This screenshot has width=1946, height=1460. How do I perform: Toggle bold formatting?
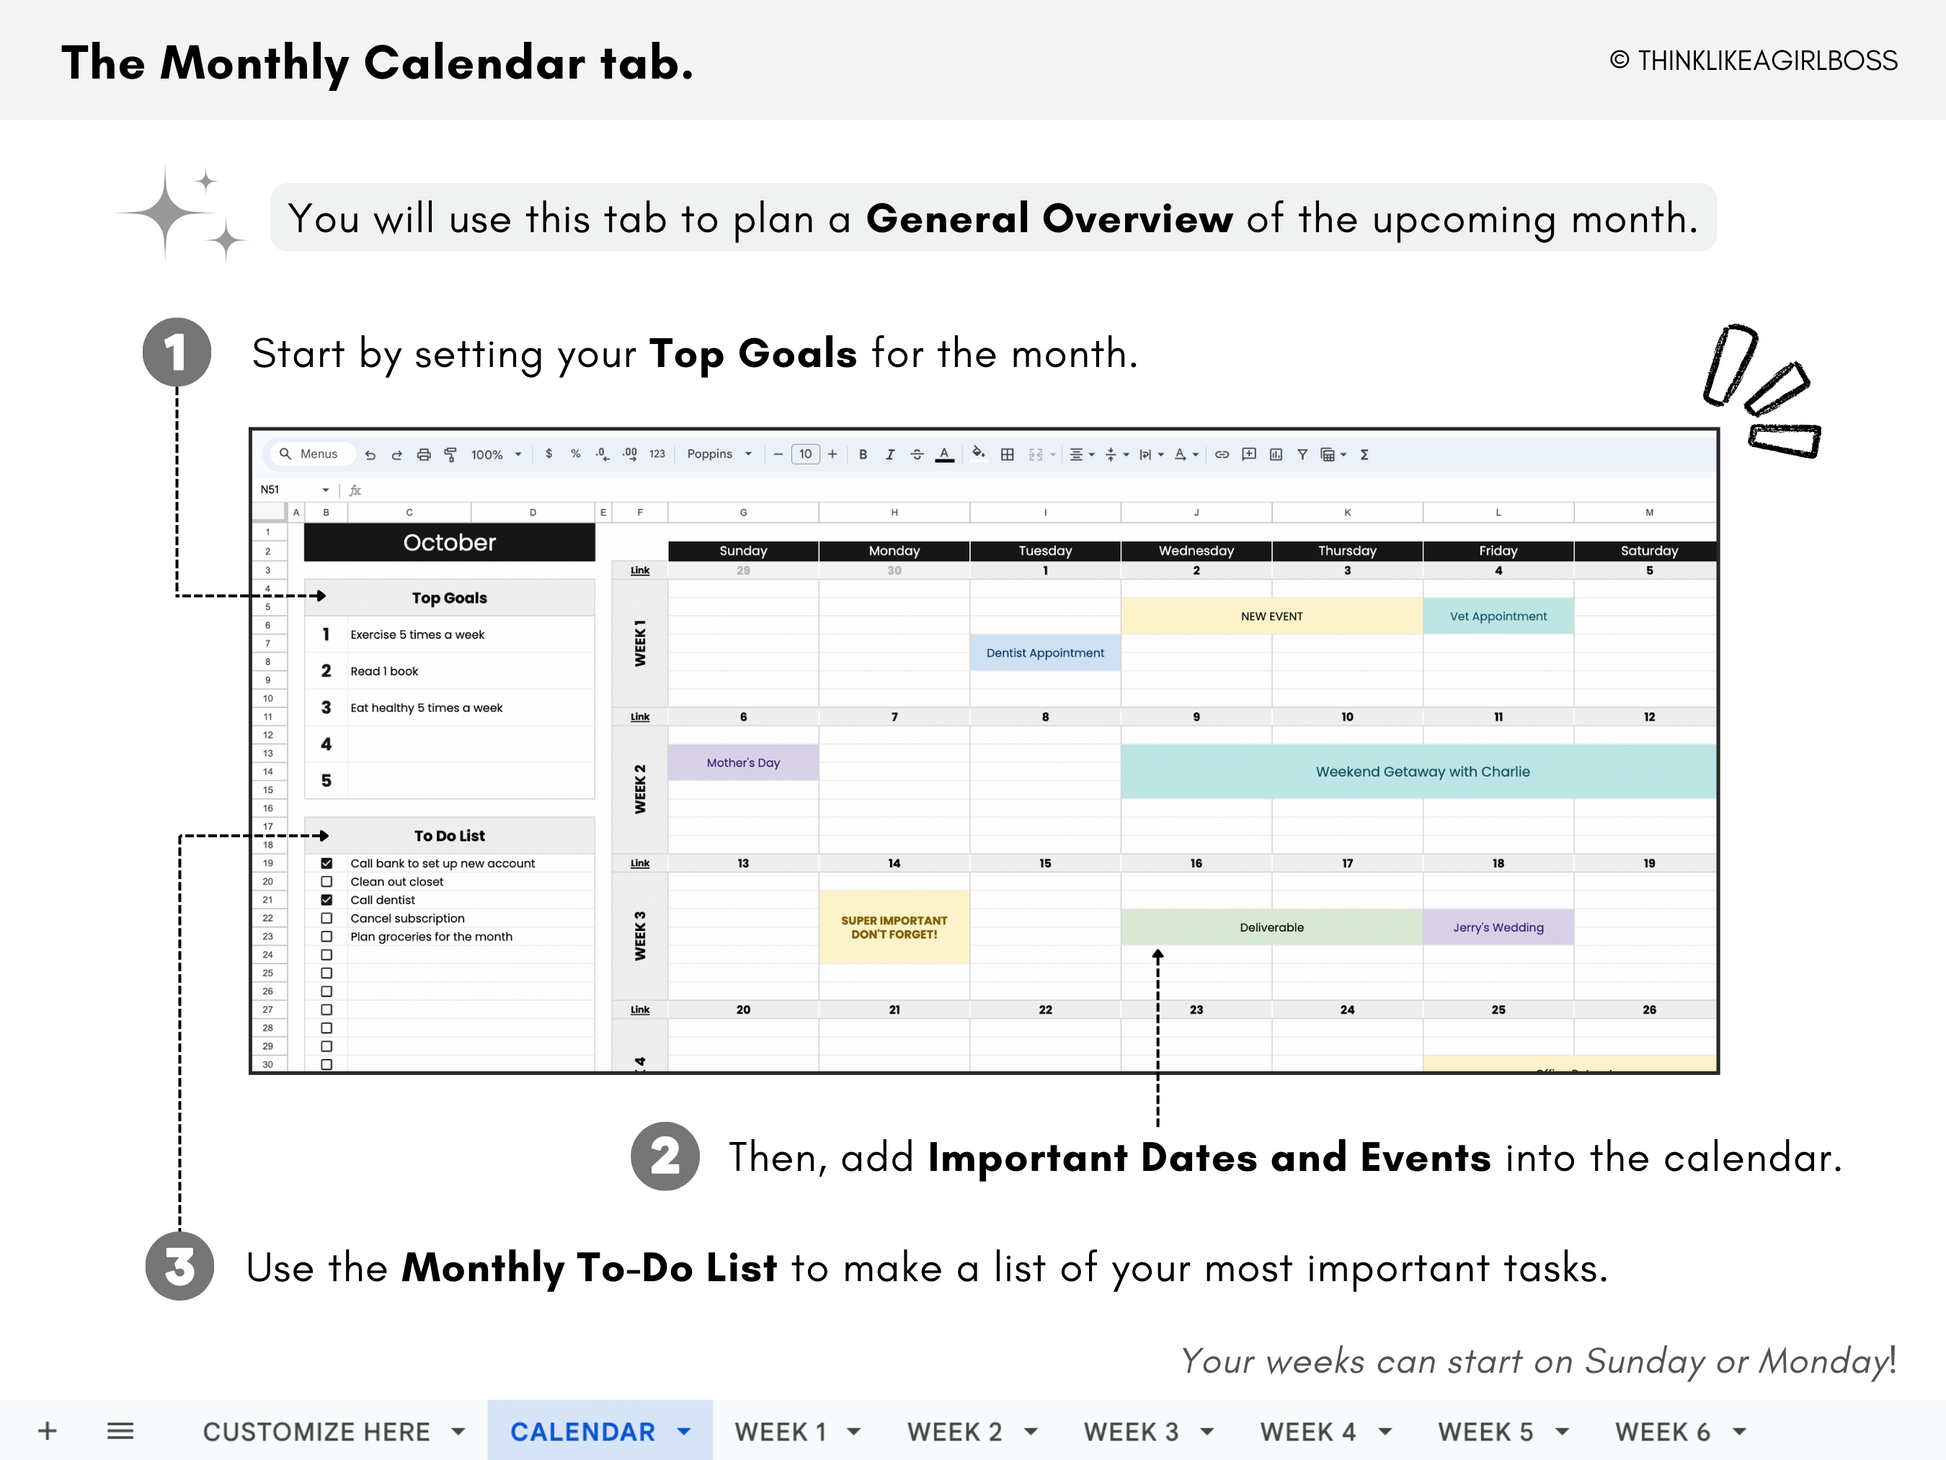pos(863,455)
